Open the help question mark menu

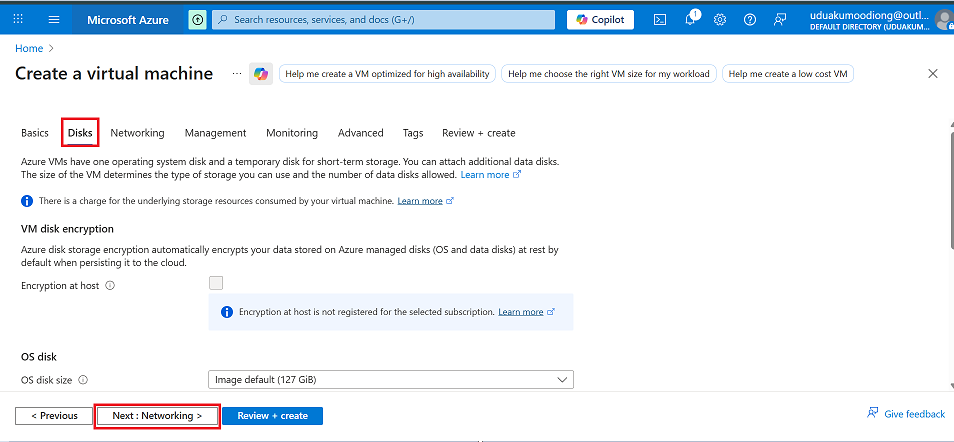pos(750,19)
